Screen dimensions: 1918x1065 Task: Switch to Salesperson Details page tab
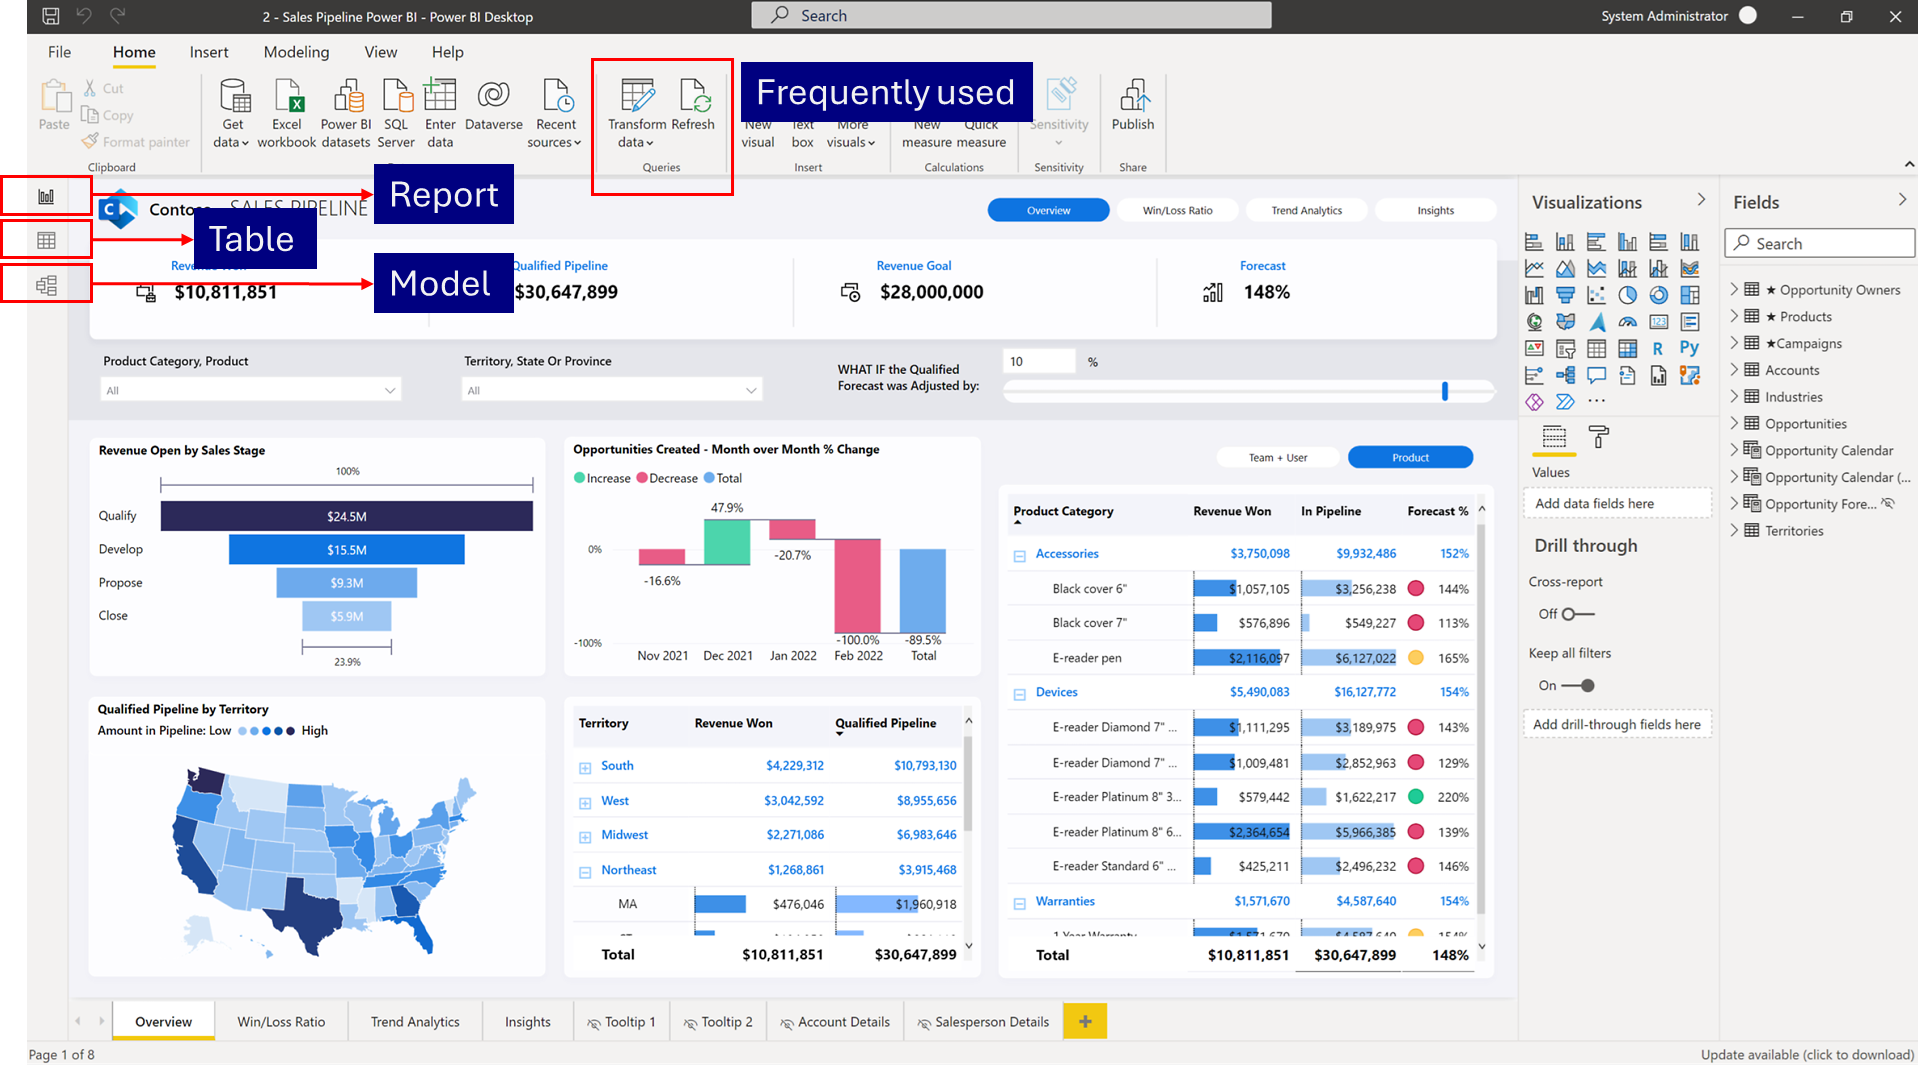click(981, 1021)
